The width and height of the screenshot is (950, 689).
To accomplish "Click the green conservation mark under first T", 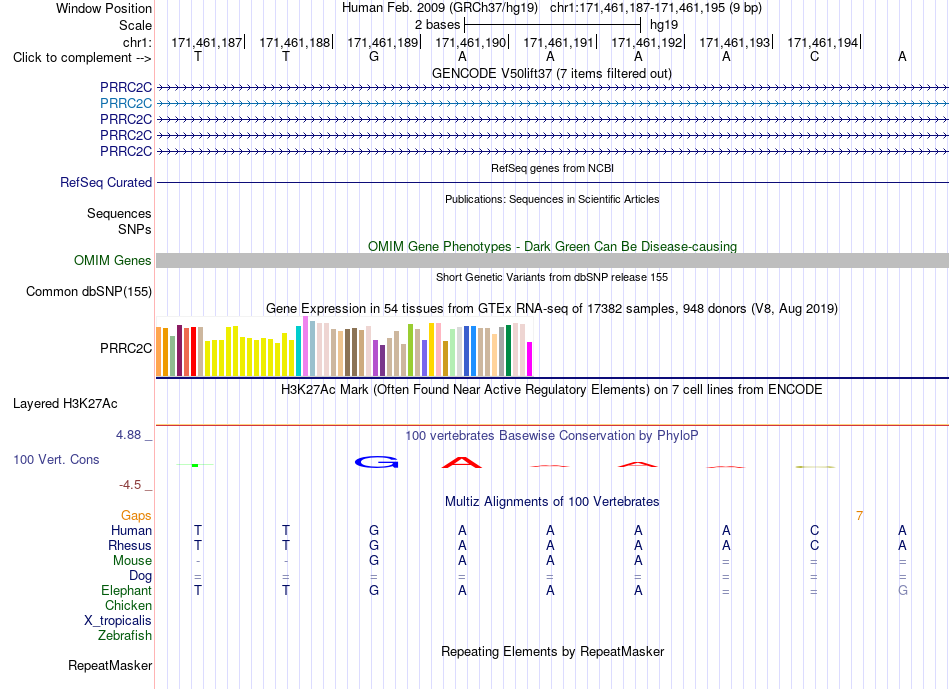I will pyautogui.click(x=195, y=465).
